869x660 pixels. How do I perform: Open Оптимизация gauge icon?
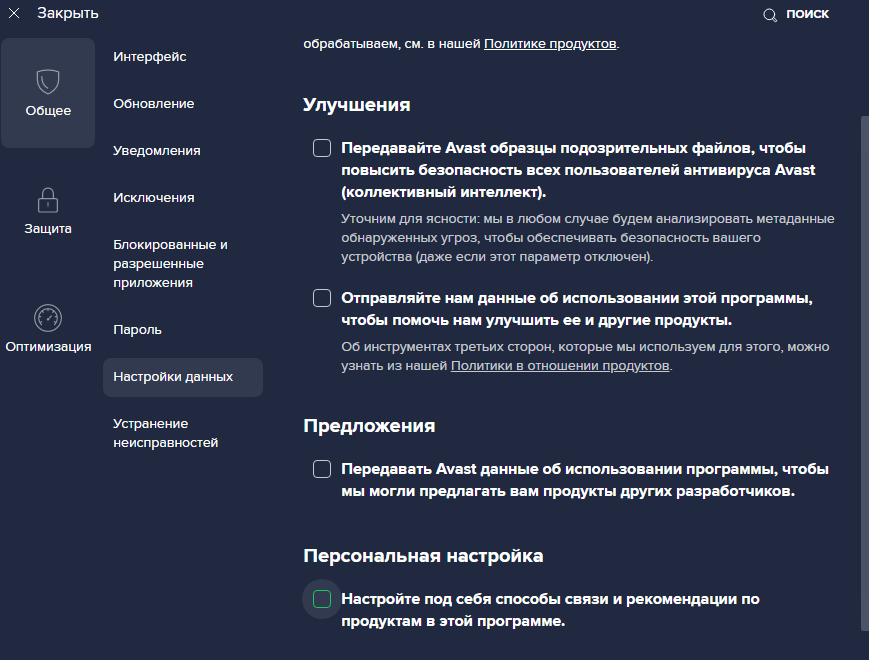(x=48, y=318)
